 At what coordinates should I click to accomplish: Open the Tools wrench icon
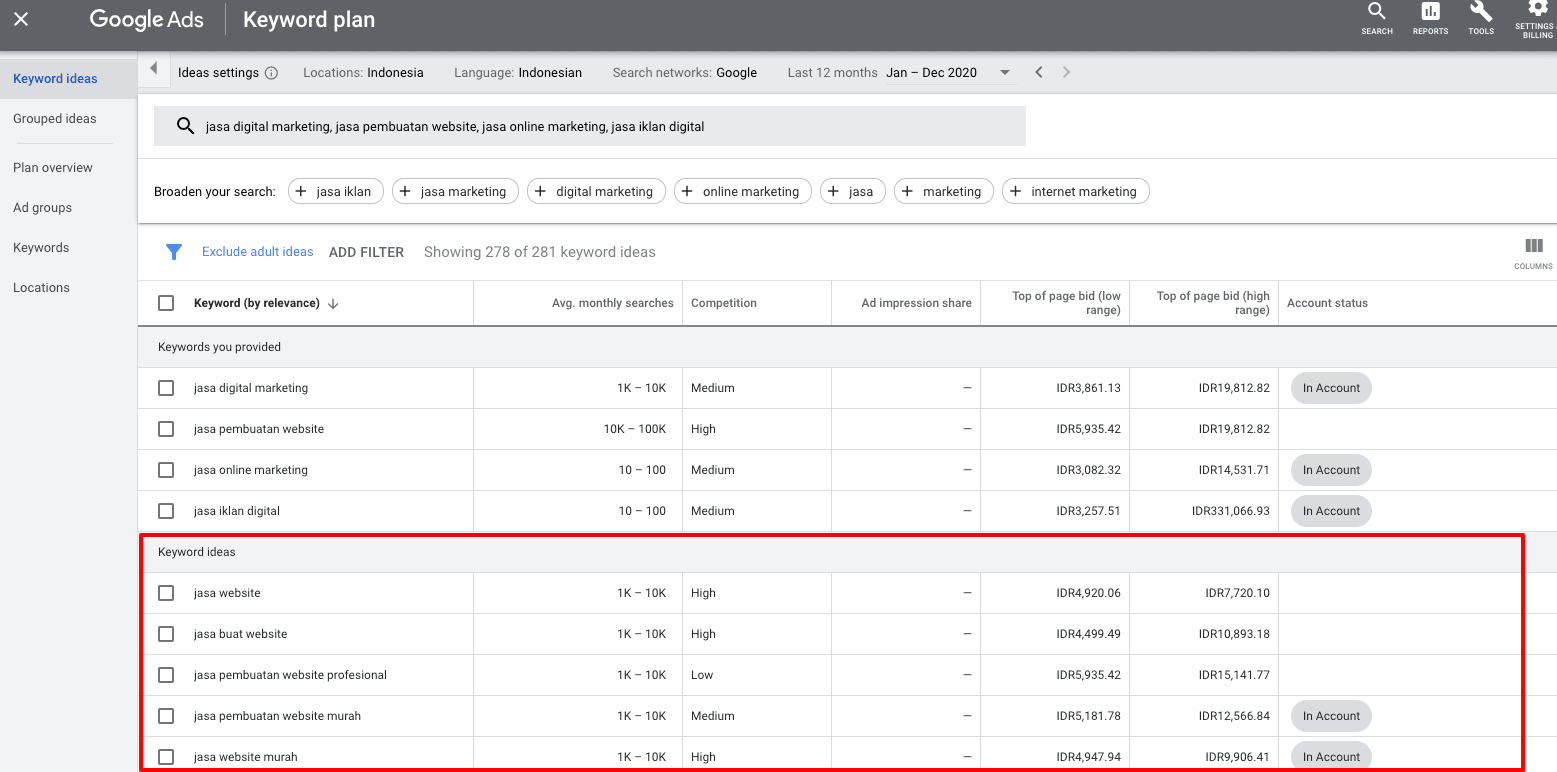point(1481,17)
